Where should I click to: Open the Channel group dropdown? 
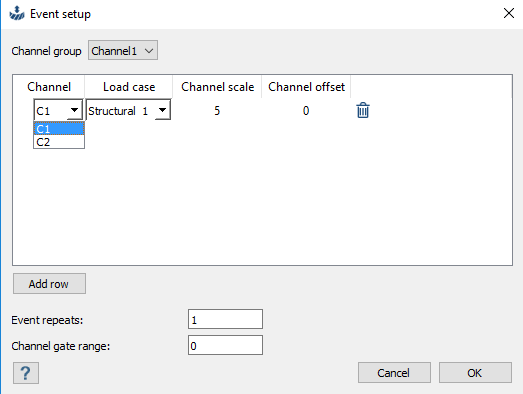coord(123,51)
